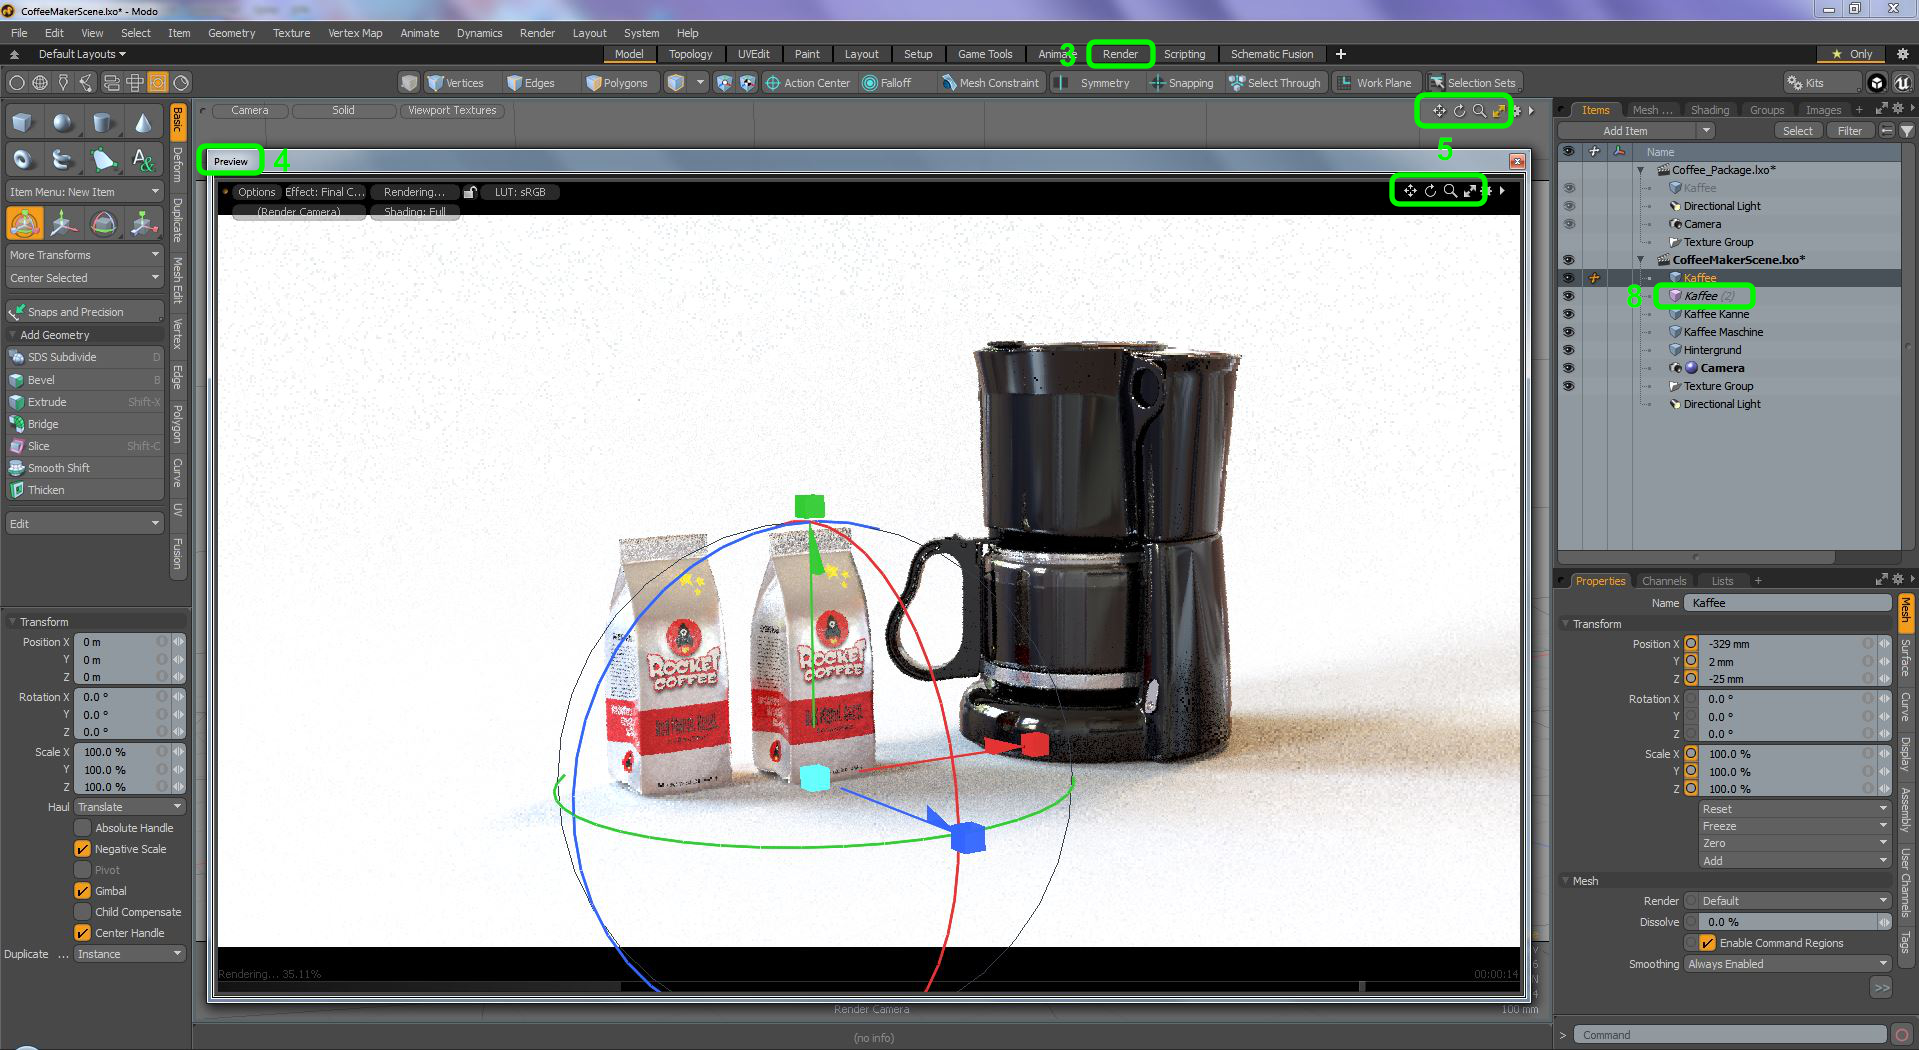This screenshot has width=1919, height=1050.
Task: Uncheck the Gimbal checkbox
Action: (x=83, y=891)
